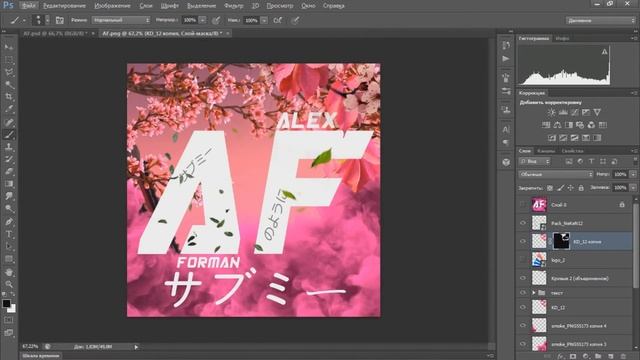Switch to the first AF.psd document tab

click(x=55, y=33)
